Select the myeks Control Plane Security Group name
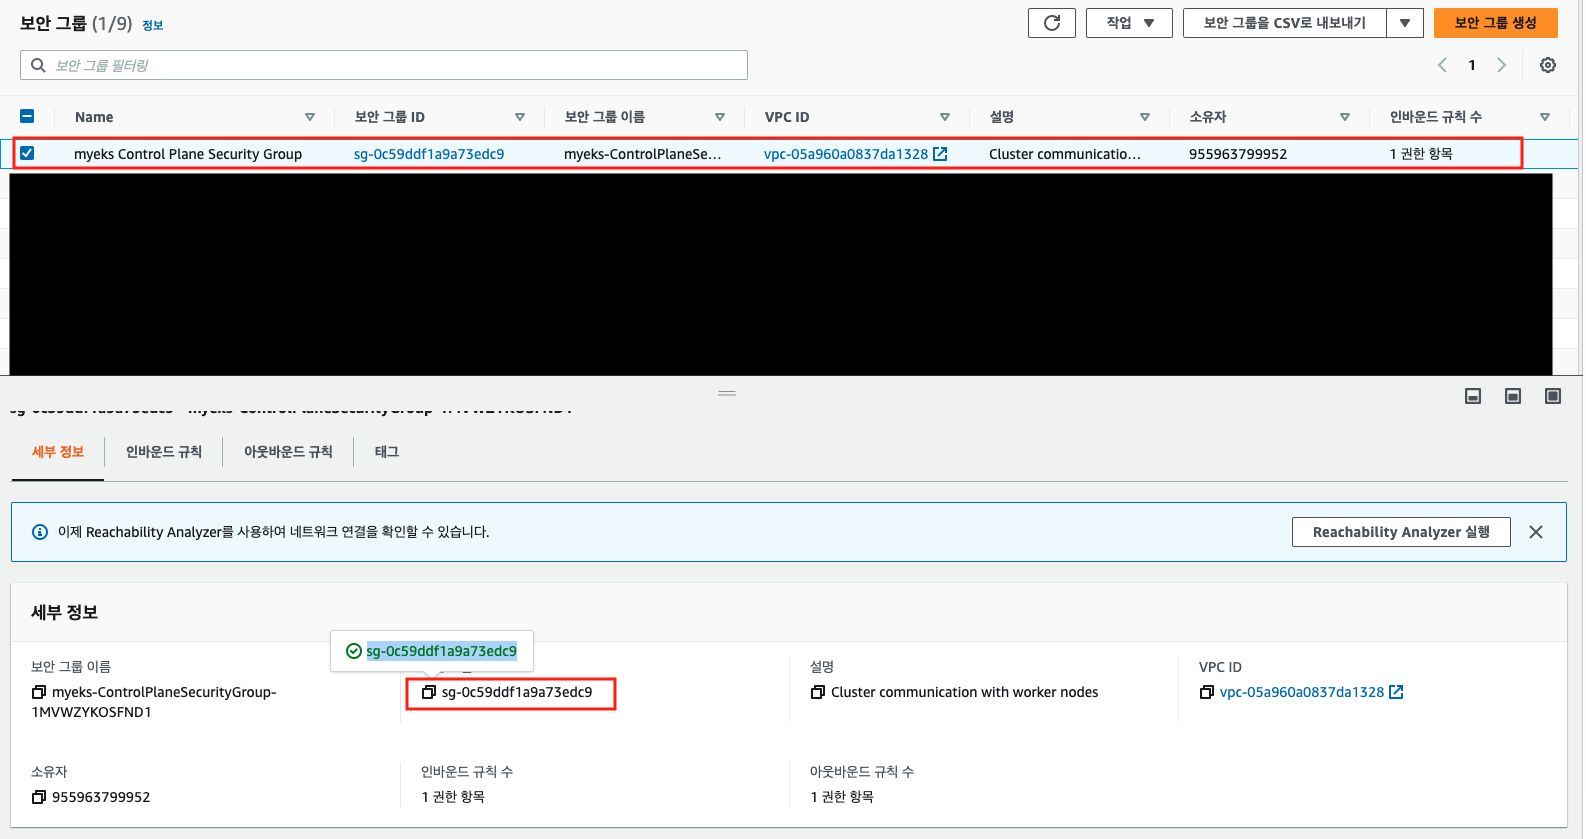Screen dimensions: 1586x839 [188, 154]
